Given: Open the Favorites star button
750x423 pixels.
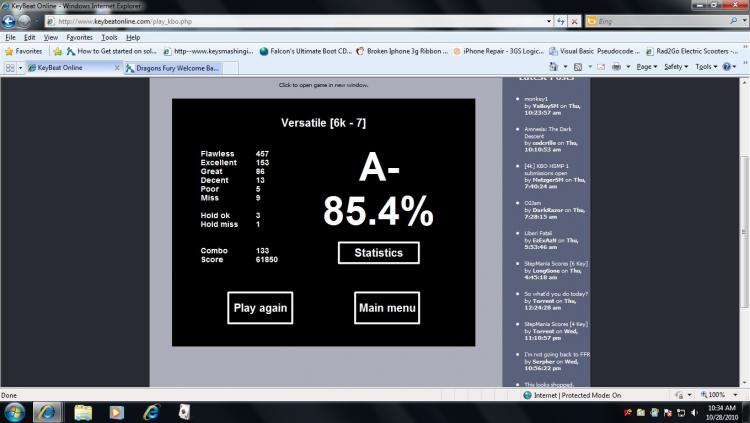Looking at the screenshot, I should tap(23, 51).
